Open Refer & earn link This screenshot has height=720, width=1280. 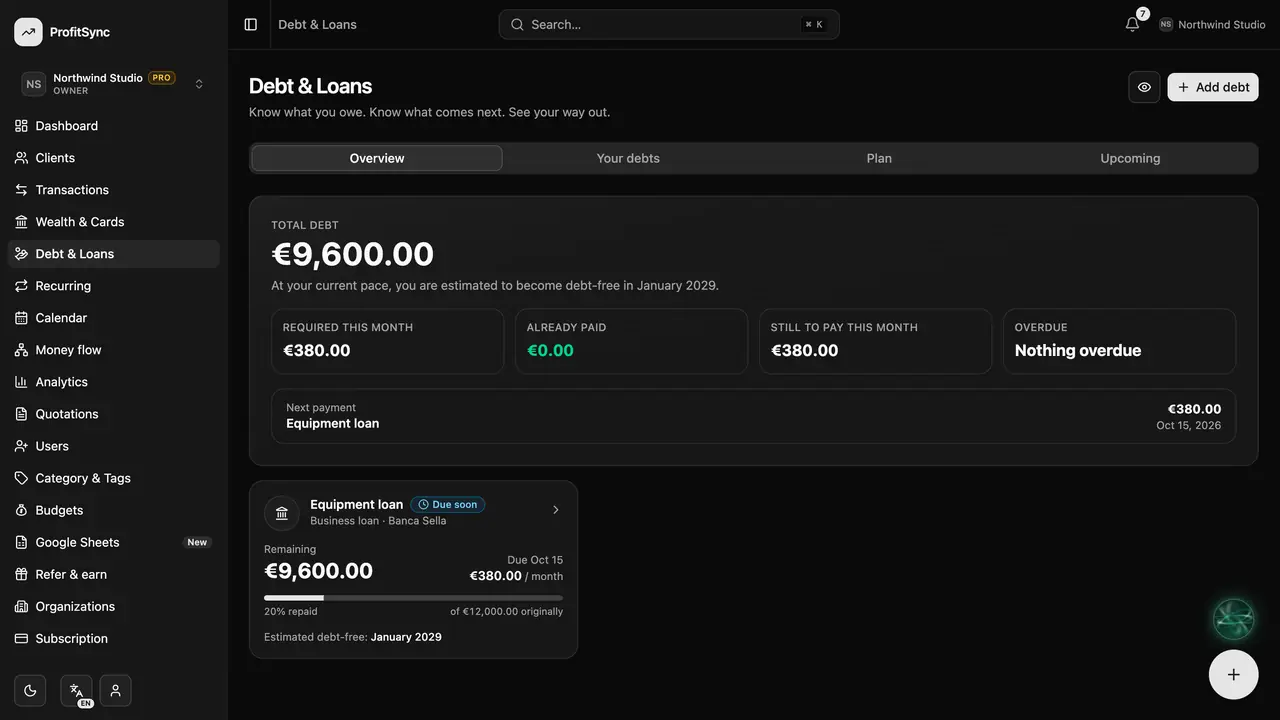point(114,574)
